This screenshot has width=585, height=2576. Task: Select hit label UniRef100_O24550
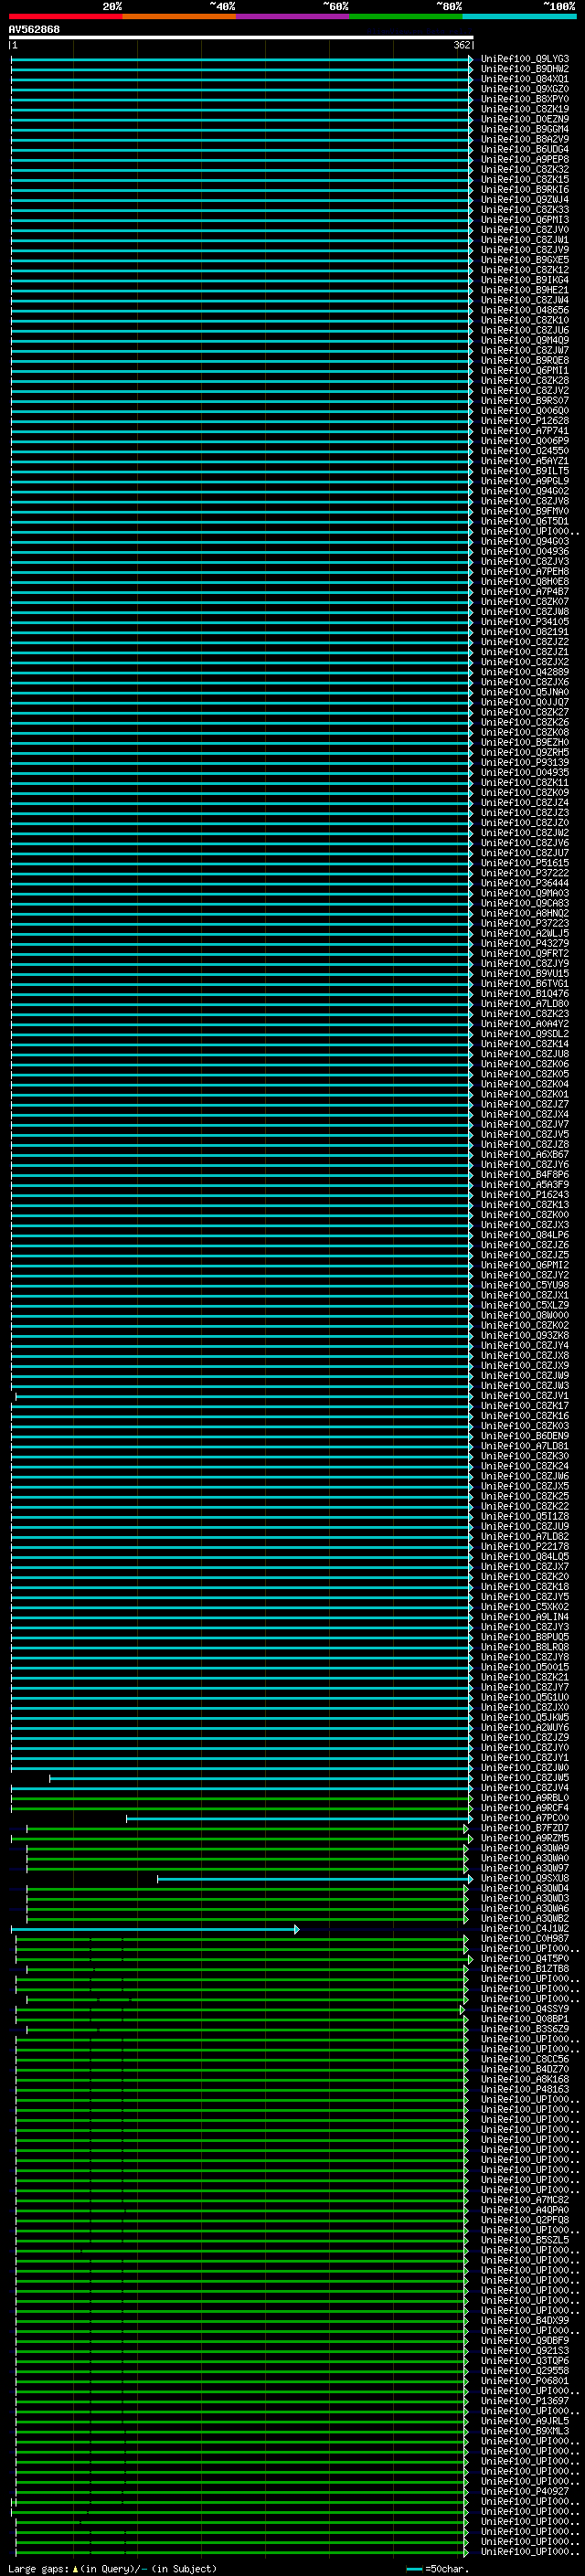click(x=525, y=451)
